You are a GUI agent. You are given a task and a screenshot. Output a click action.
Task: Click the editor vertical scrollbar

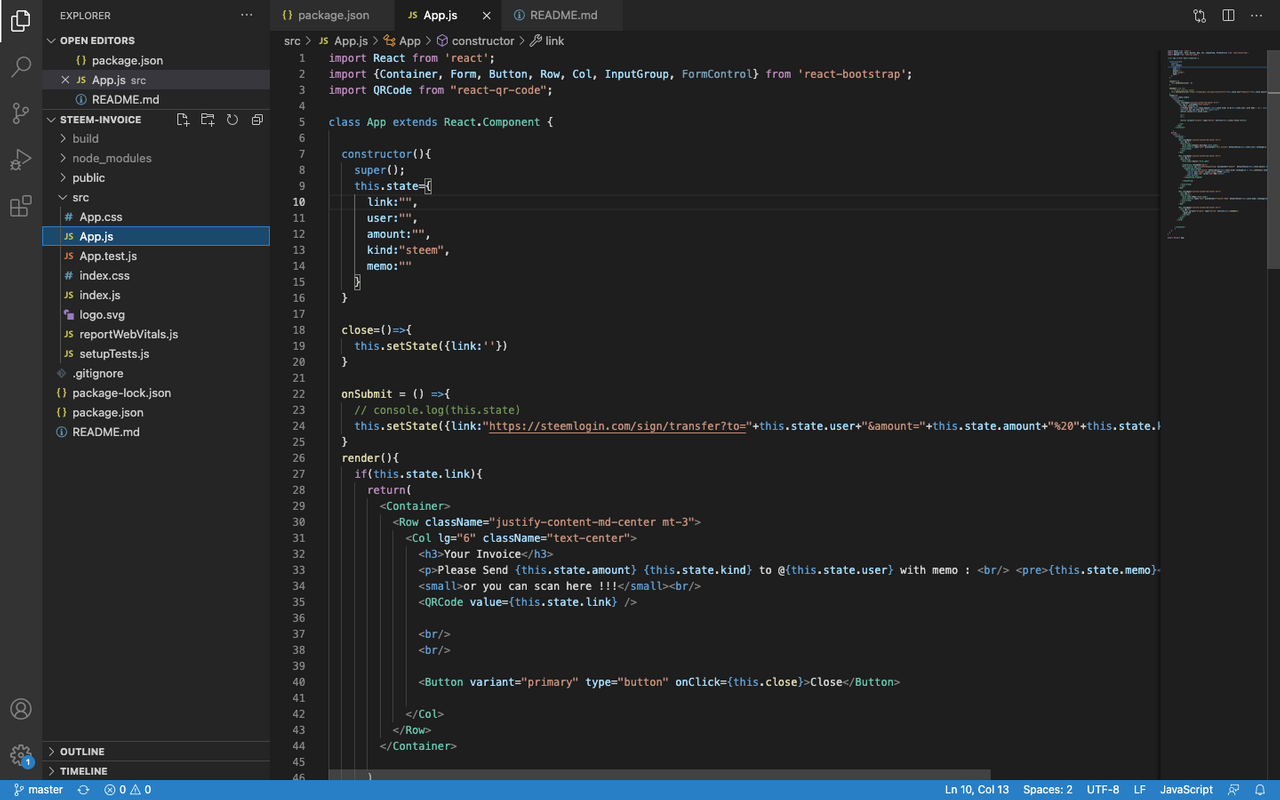(x=1273, y=158)
